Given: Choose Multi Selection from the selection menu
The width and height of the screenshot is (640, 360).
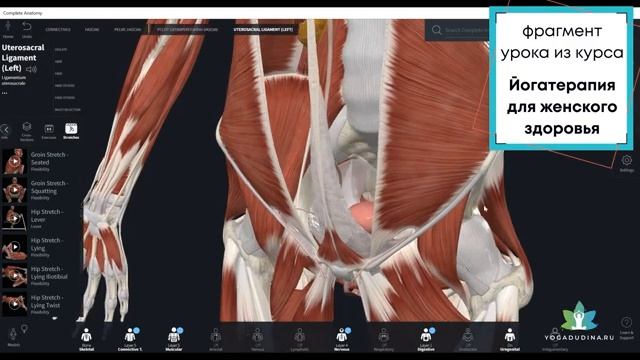Looking at the screenshot, I should pos(68,110).
